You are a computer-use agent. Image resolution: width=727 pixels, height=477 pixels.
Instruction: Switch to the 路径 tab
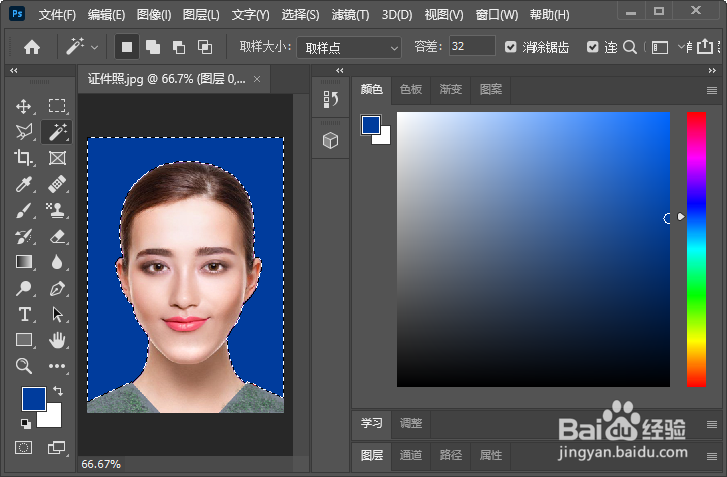point(451,455)
